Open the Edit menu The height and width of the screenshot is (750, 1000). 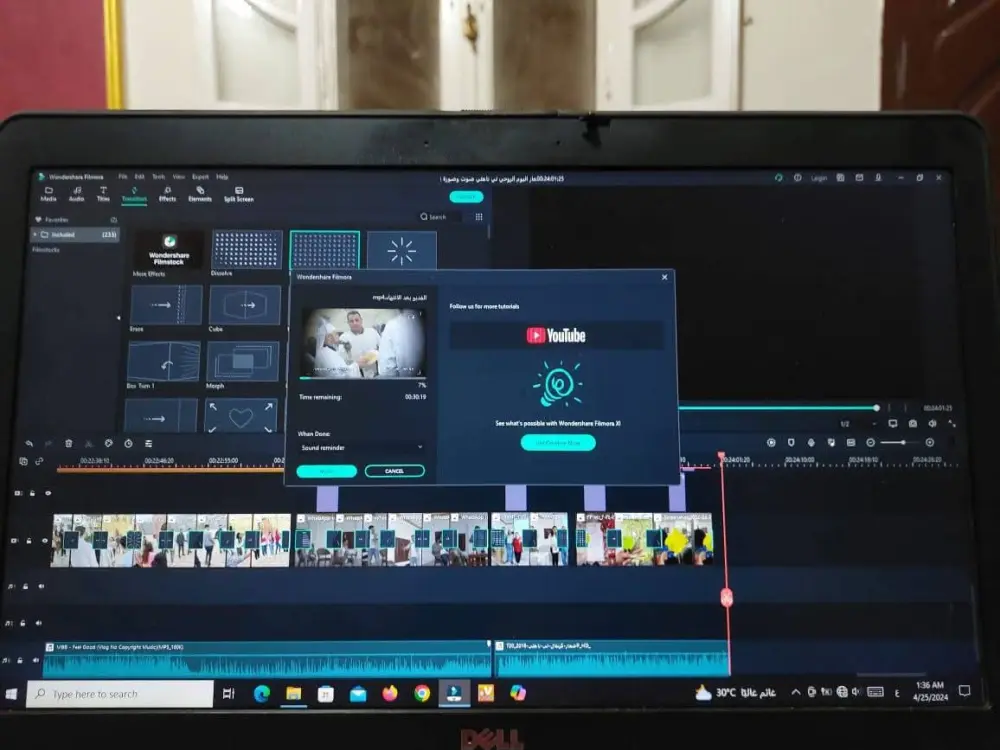coord(140,177)
